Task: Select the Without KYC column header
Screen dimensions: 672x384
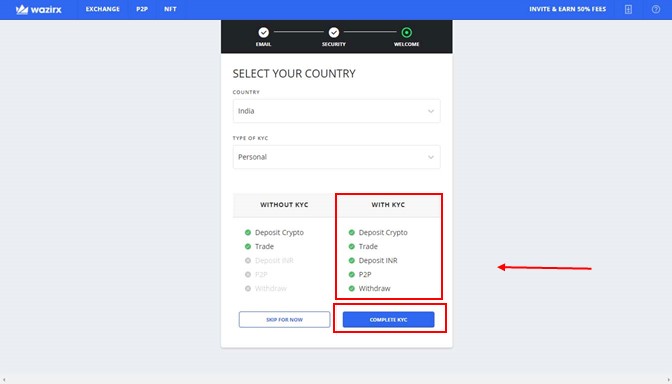Action: 284,205
